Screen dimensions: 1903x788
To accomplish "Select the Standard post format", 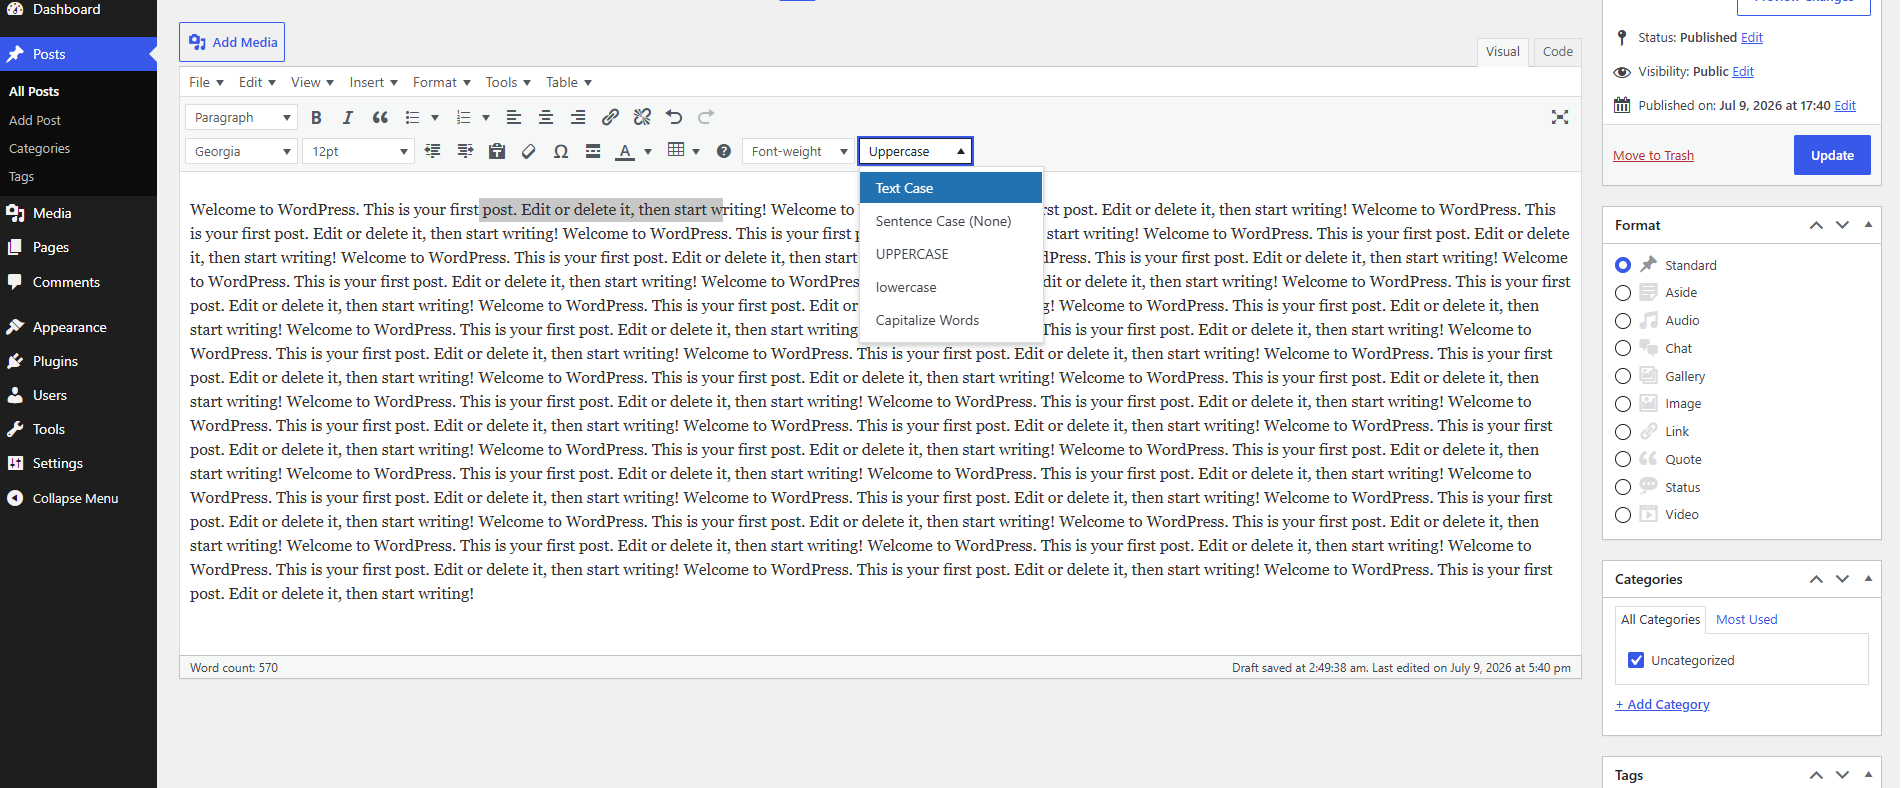I will (x=1623, y=265).
